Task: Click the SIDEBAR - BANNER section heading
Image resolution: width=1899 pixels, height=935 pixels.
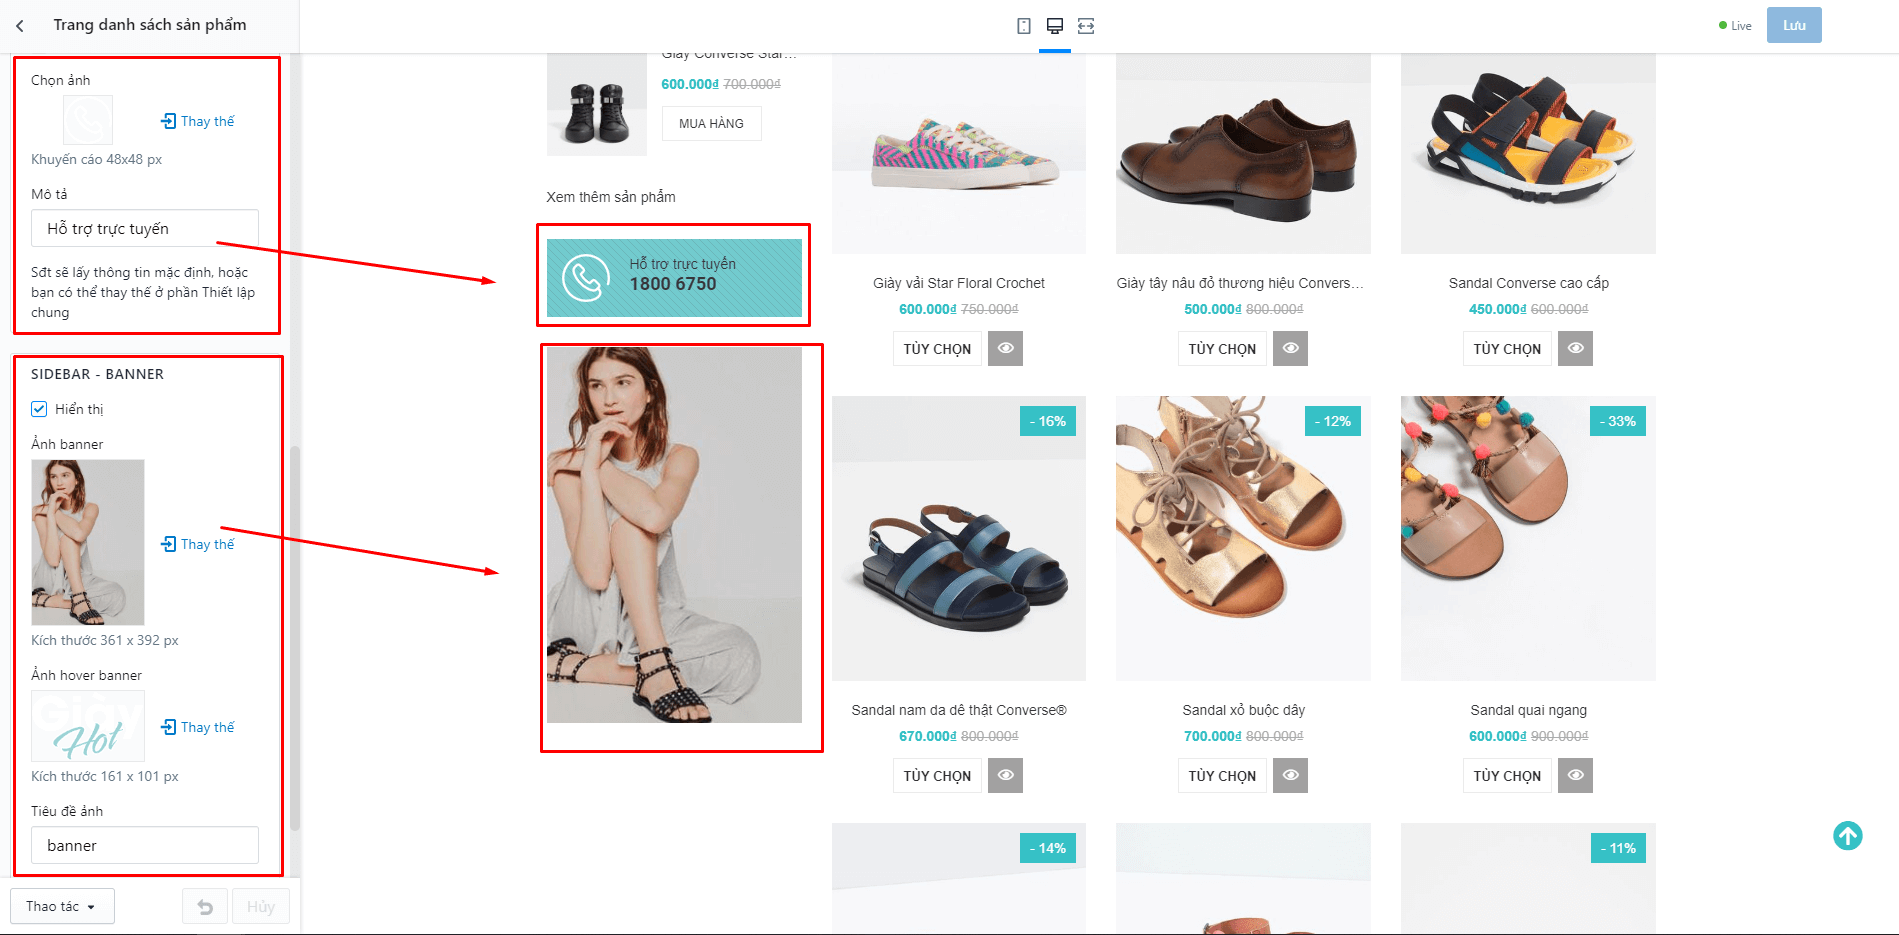Action: pyautogui.click(x=97, y=374)
